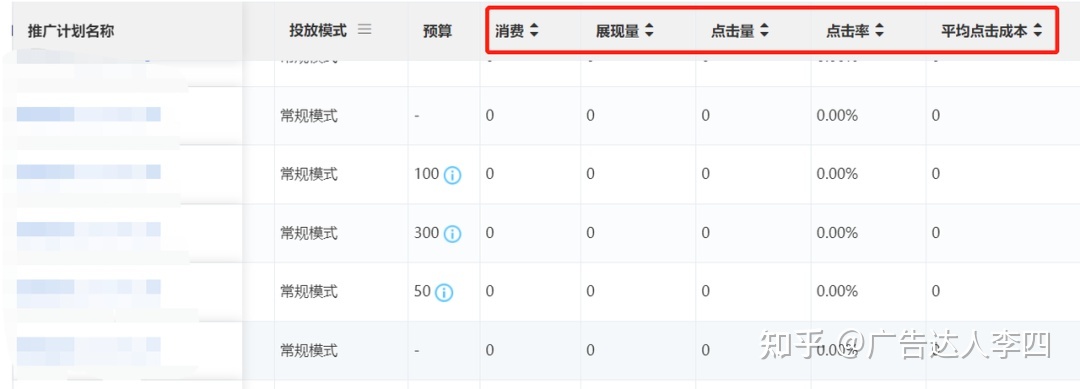Sort the table by 平均点击成本
Screen dimensions: 1080x389
(x=1037, y=31)
